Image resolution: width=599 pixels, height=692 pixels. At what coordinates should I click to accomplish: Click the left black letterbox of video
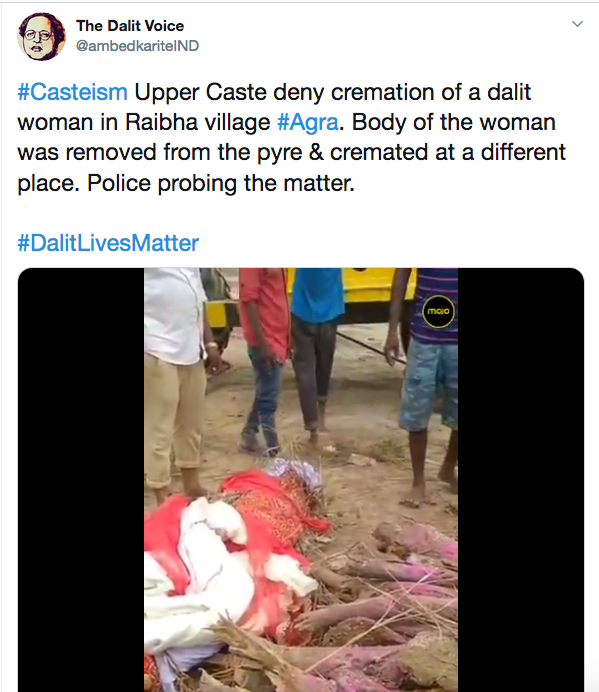click(x=81, y=480)
